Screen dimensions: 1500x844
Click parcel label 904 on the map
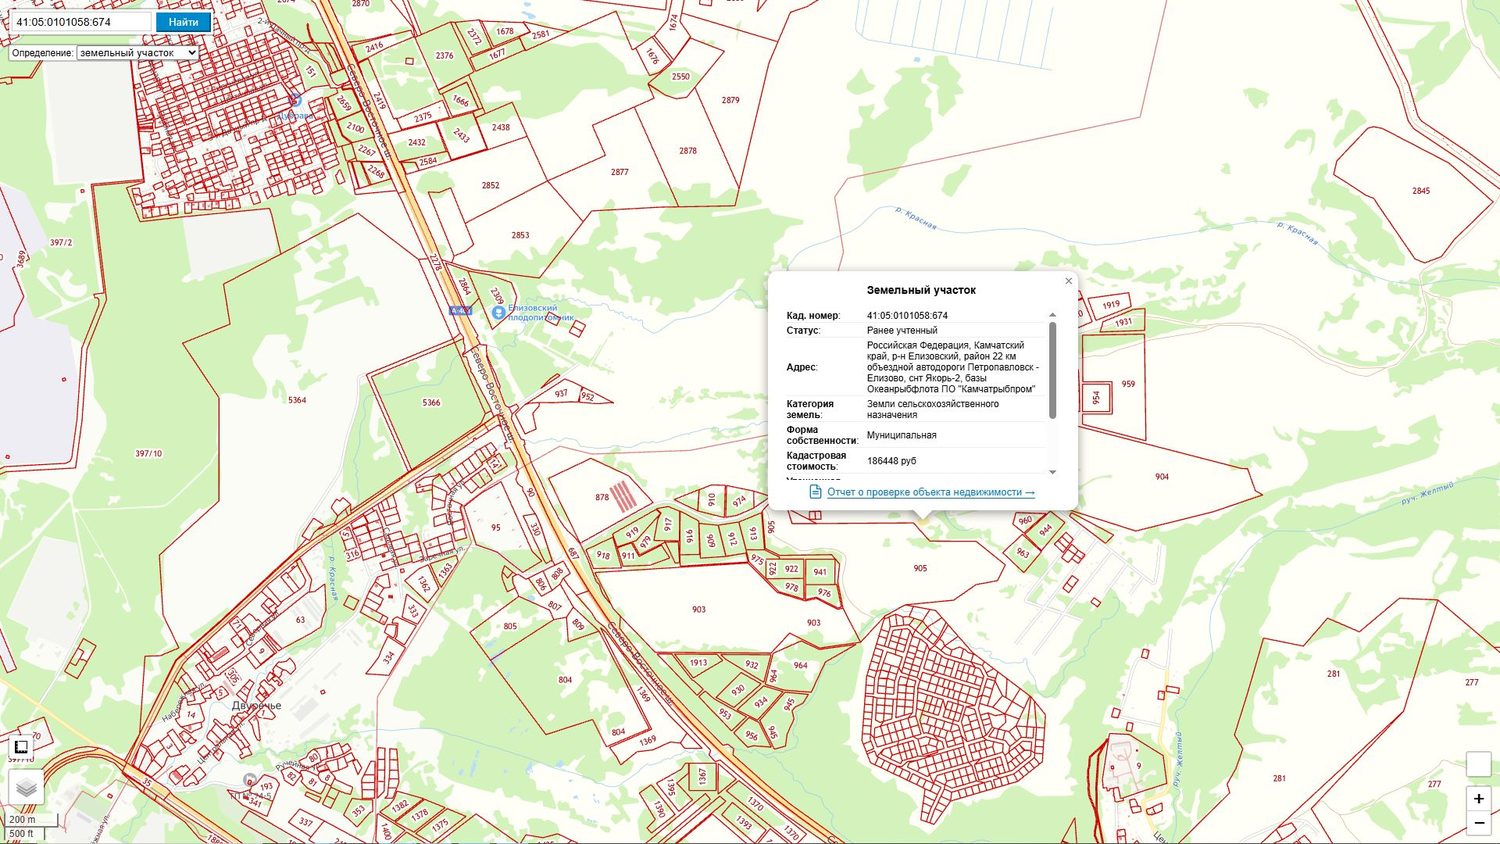coord(1162,476)
